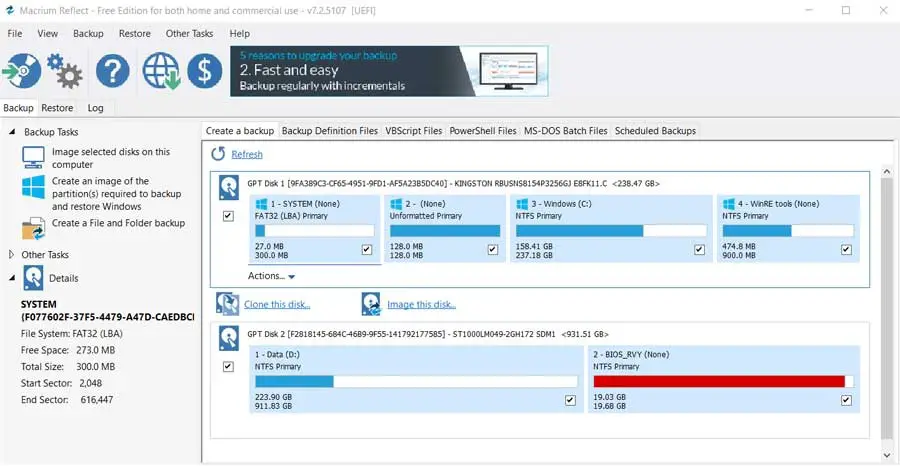The width and height of the screenshot is (900, 466).
Task: Click the File and Folder backup icon
Action: coord(33,228)
